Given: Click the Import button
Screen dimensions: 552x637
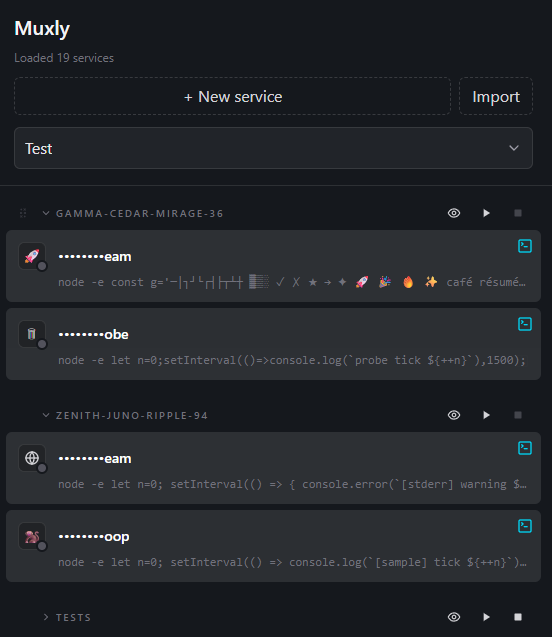Looking at the screenshot, I should click(x=496, y=96).
